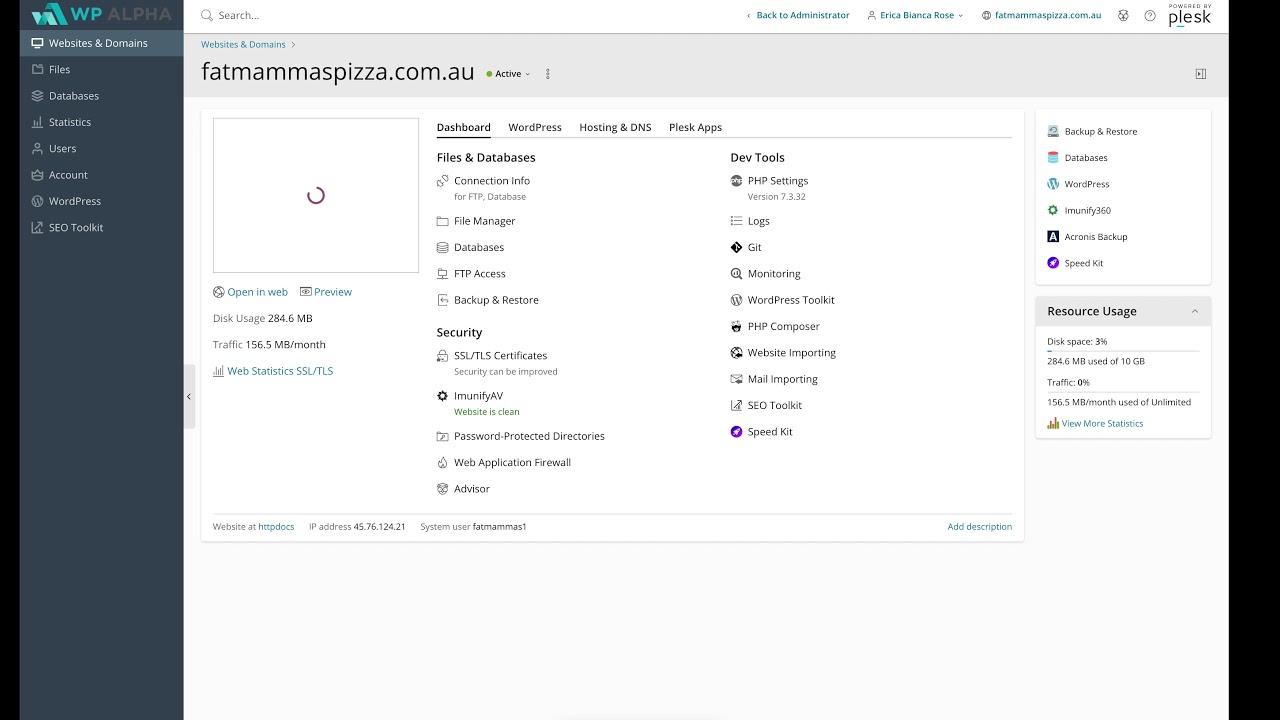The height and width of the screenshot is (720, 1280).
Task: Click the ImunifyAV gear icon
Action: [442, 396]
